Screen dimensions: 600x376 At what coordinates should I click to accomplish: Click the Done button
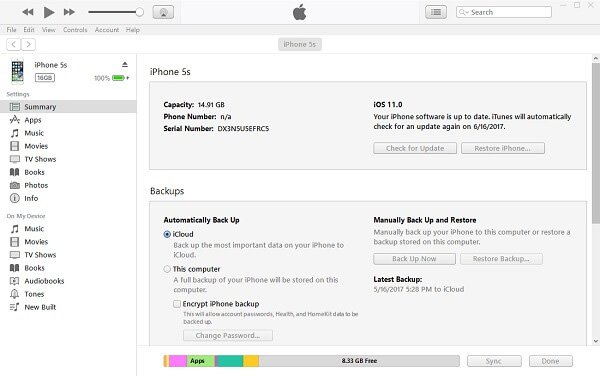[551, 361]
